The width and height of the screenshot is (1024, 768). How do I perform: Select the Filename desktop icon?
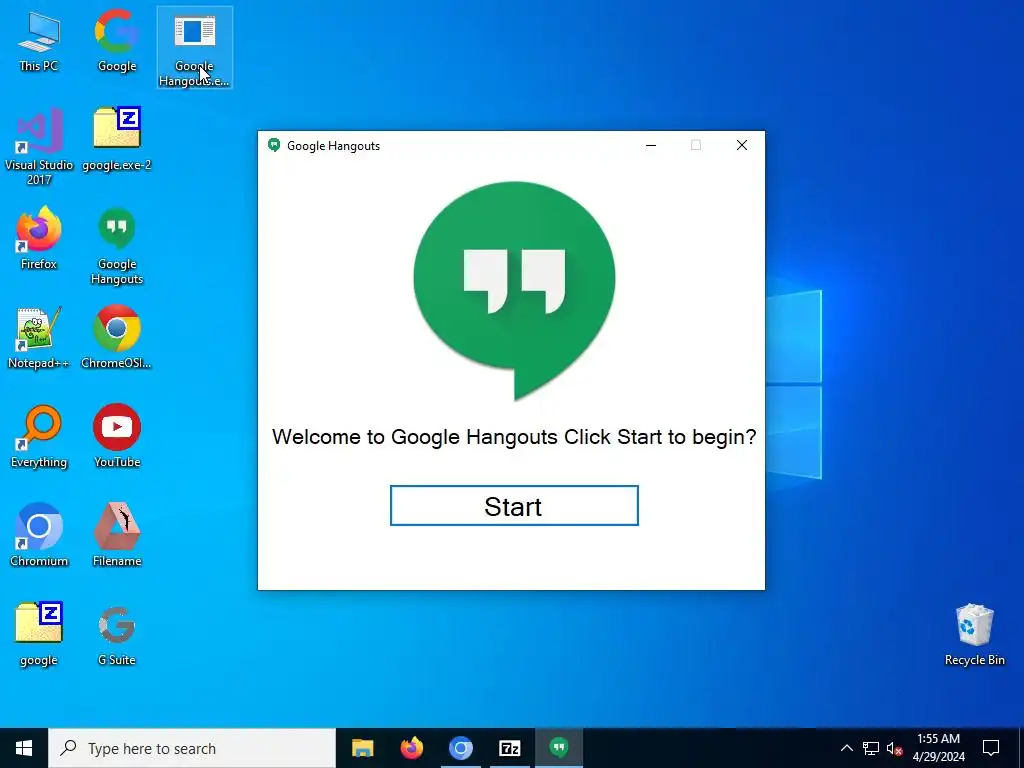117,535
